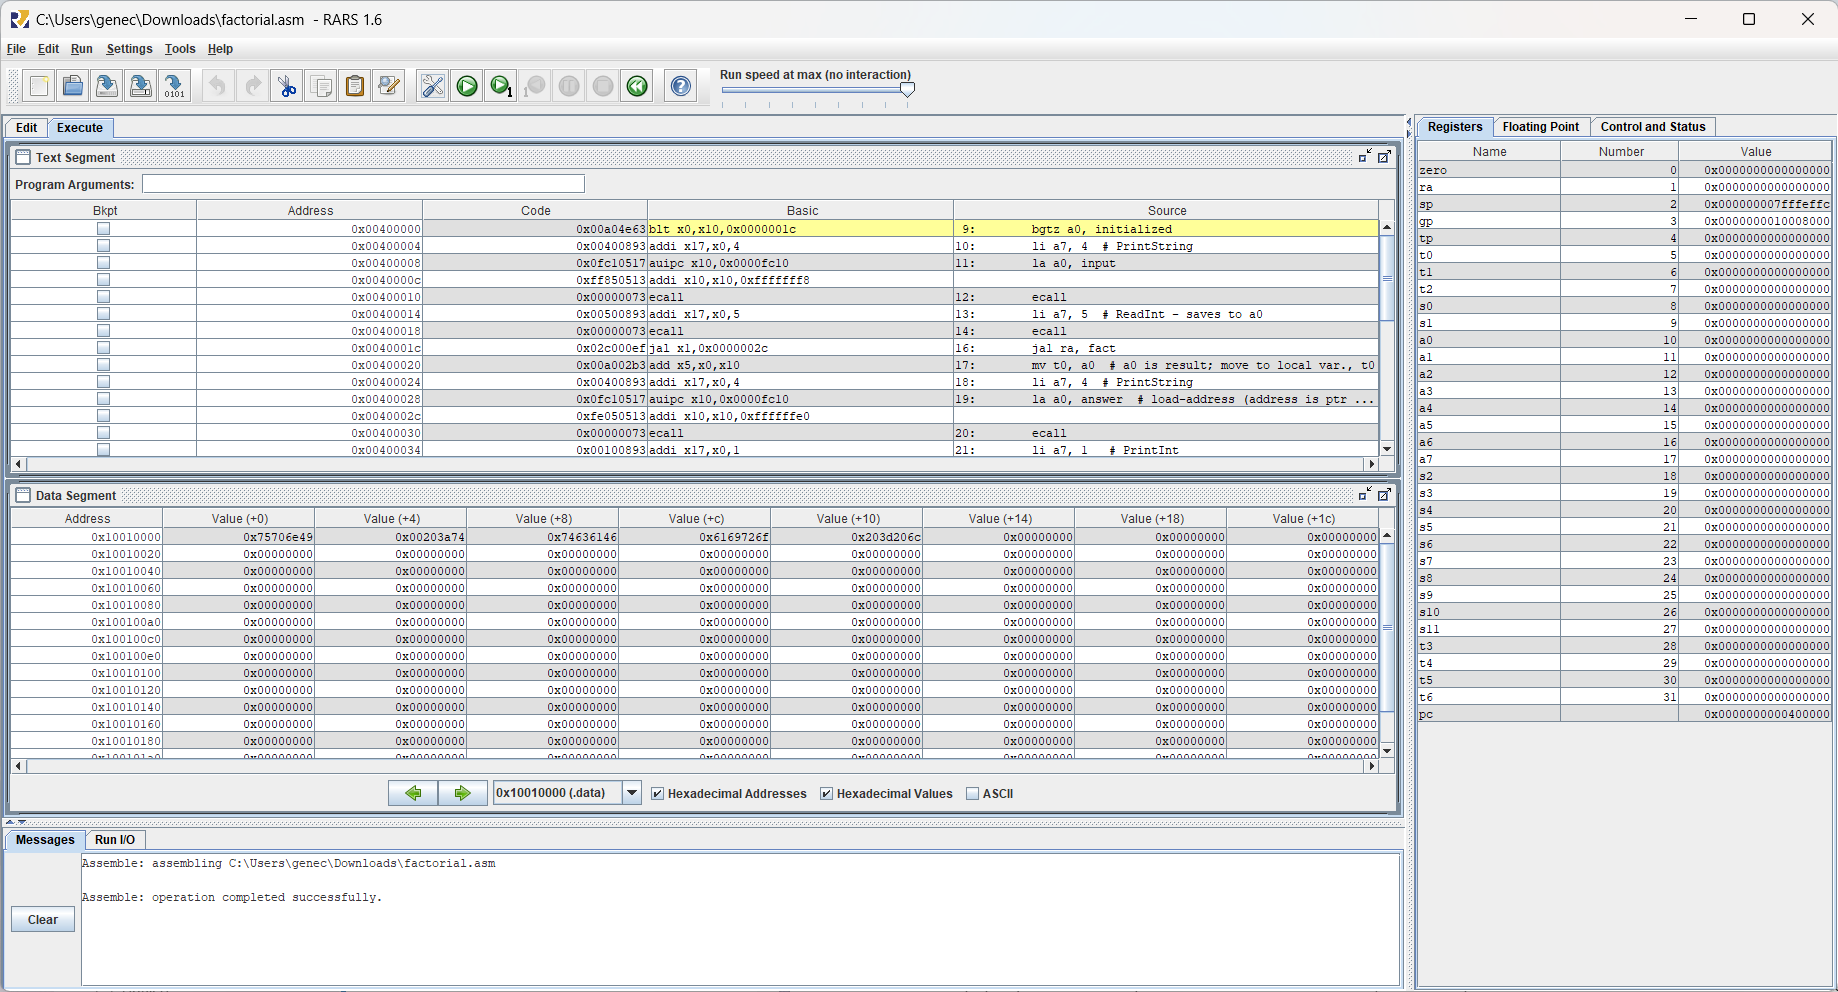Open the Settings menu
Viewport: 1838px width, 992px height.
pos(129,49)
